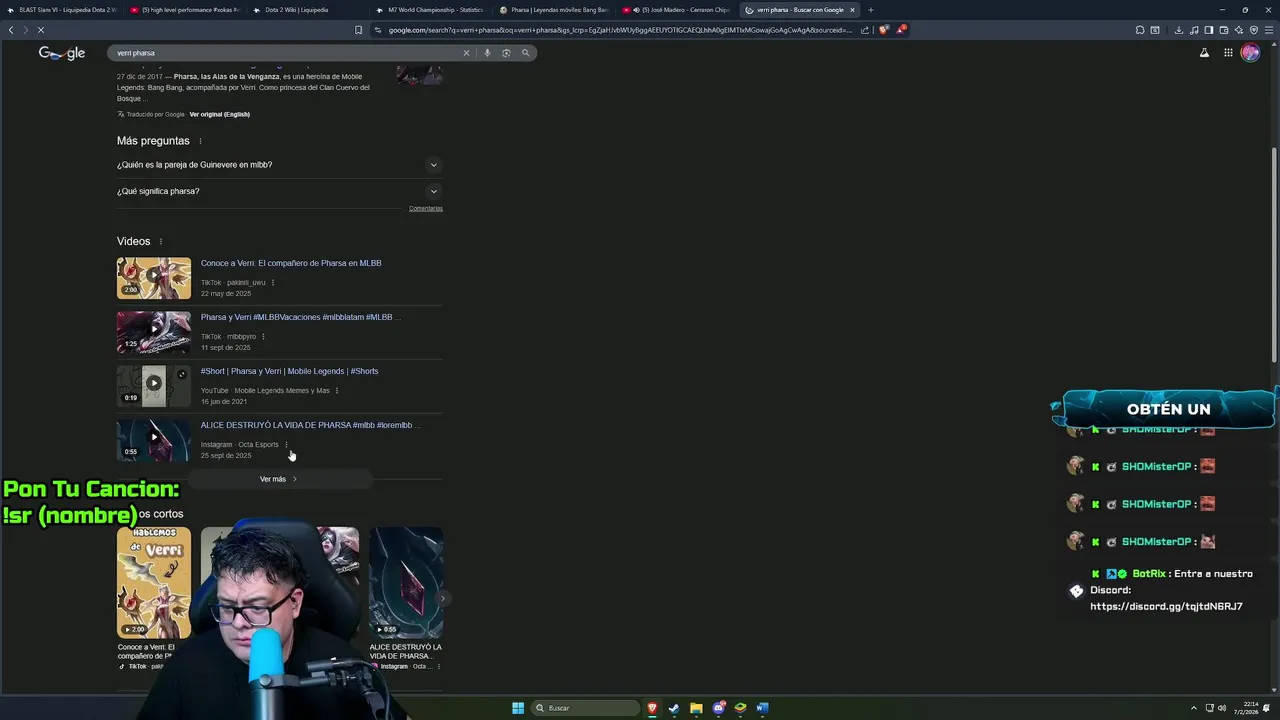Screen dimensions: 1280x720
Task: Switch to Pharsa Leyendas móviles tab
Action: [x=554, y=10]
